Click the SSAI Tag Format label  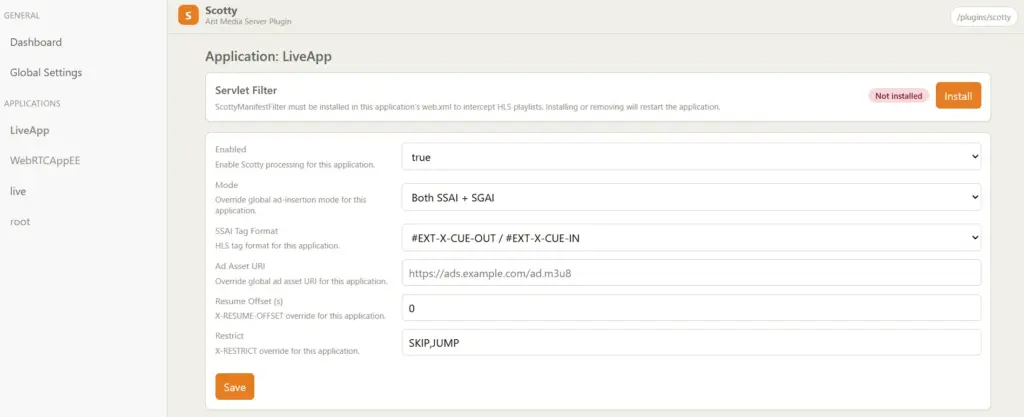(x=247, y=231)
